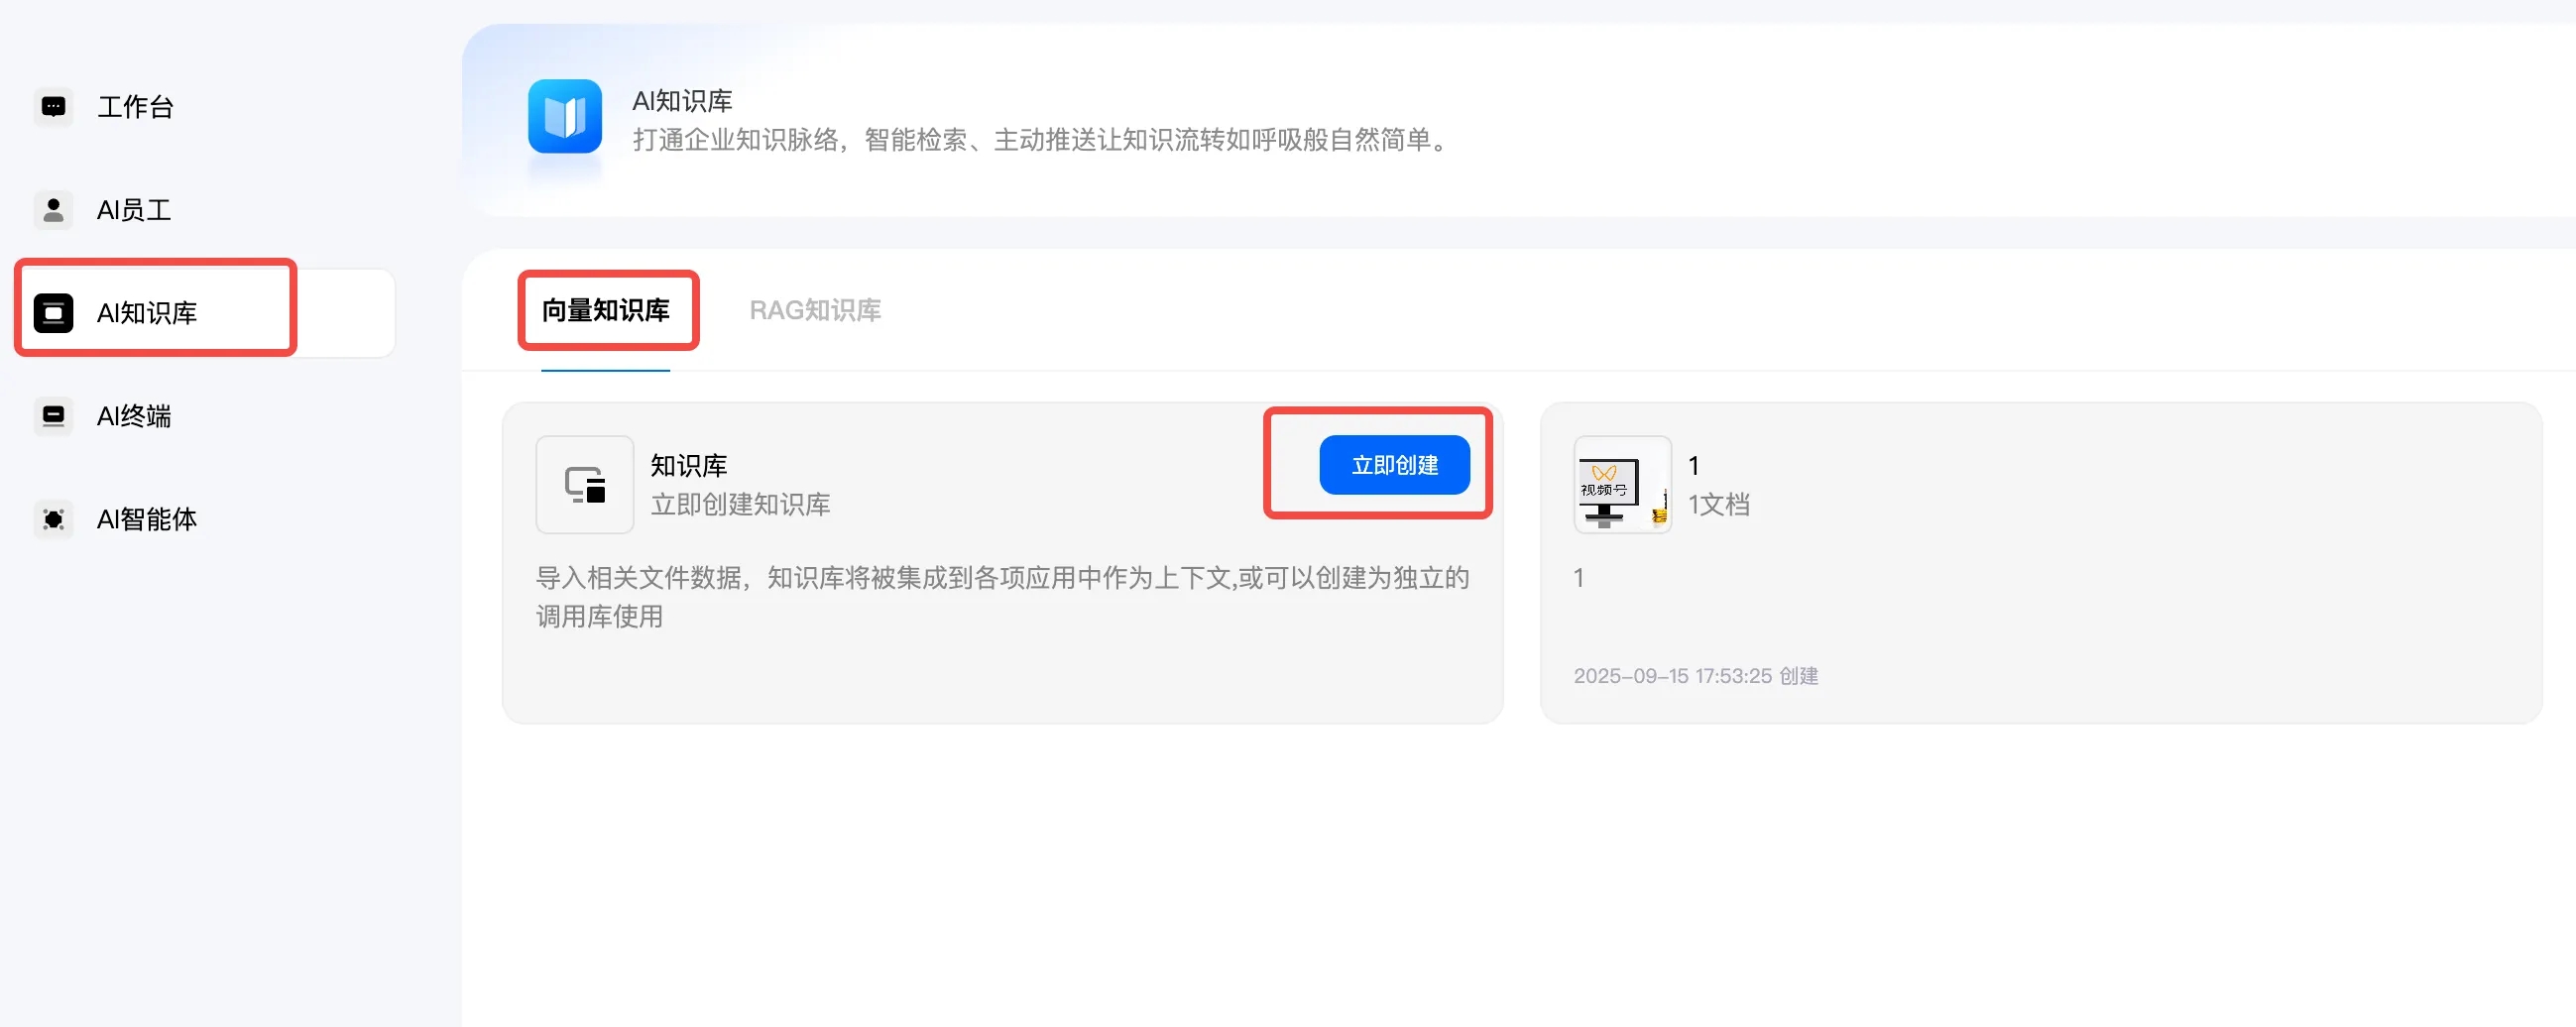Viewport: 2576px width, 1027px height.
Task: Navigate to AI智能体 via sidebar label
Action: [x=147, y=519]
